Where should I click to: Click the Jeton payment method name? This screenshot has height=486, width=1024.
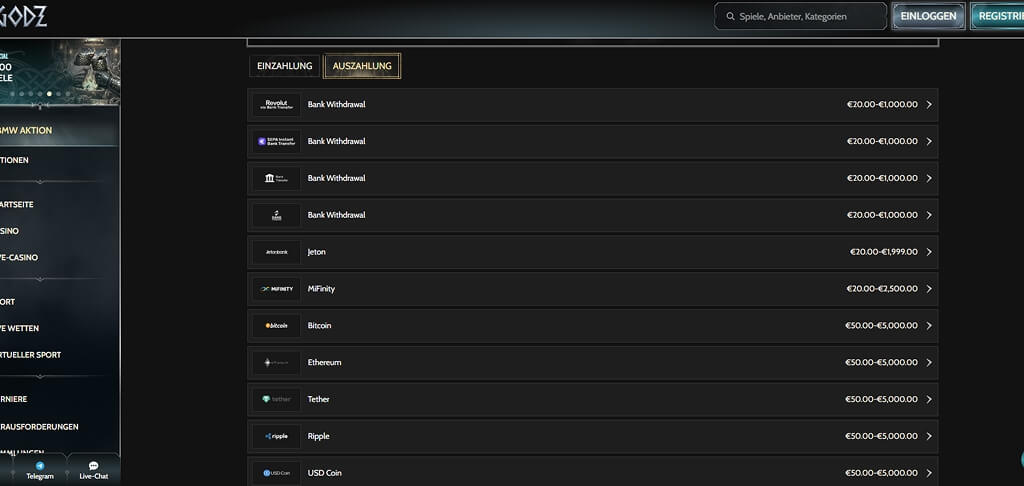[317, 252]
